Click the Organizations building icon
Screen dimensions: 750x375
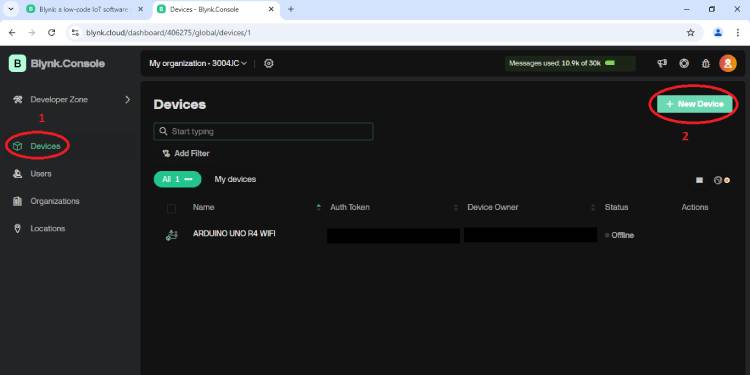[18, 201]
